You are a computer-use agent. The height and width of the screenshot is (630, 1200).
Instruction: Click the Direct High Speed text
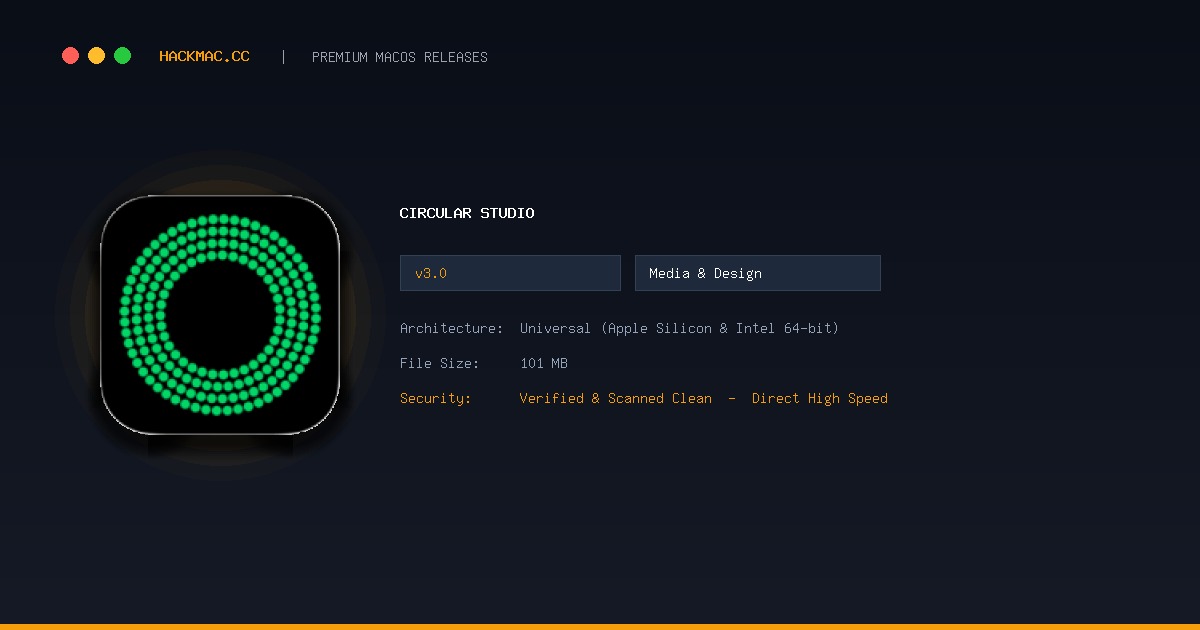point(820,398)
